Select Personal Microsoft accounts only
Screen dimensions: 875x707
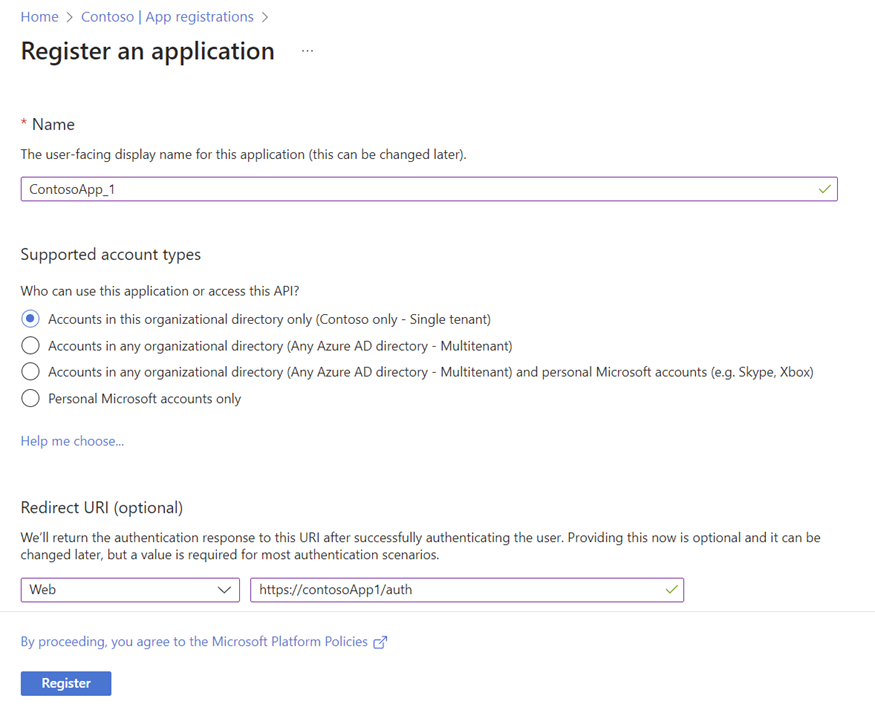30,399
